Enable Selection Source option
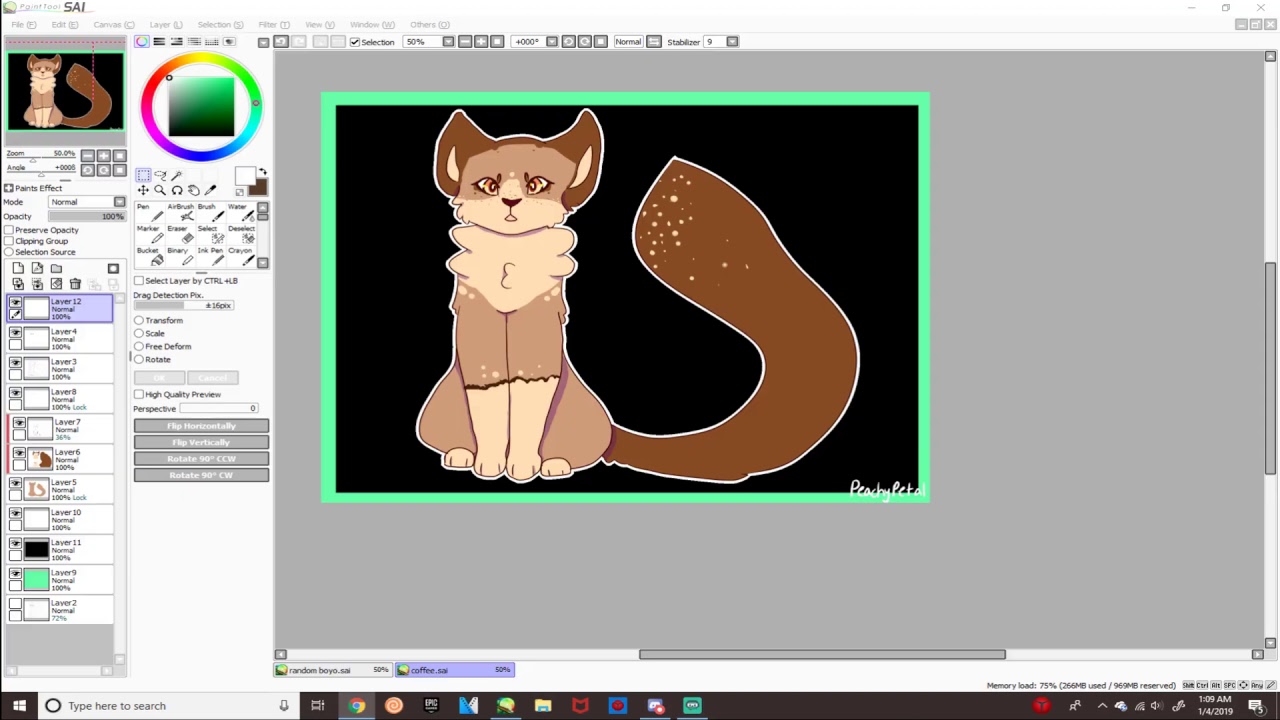 [9, 252]
